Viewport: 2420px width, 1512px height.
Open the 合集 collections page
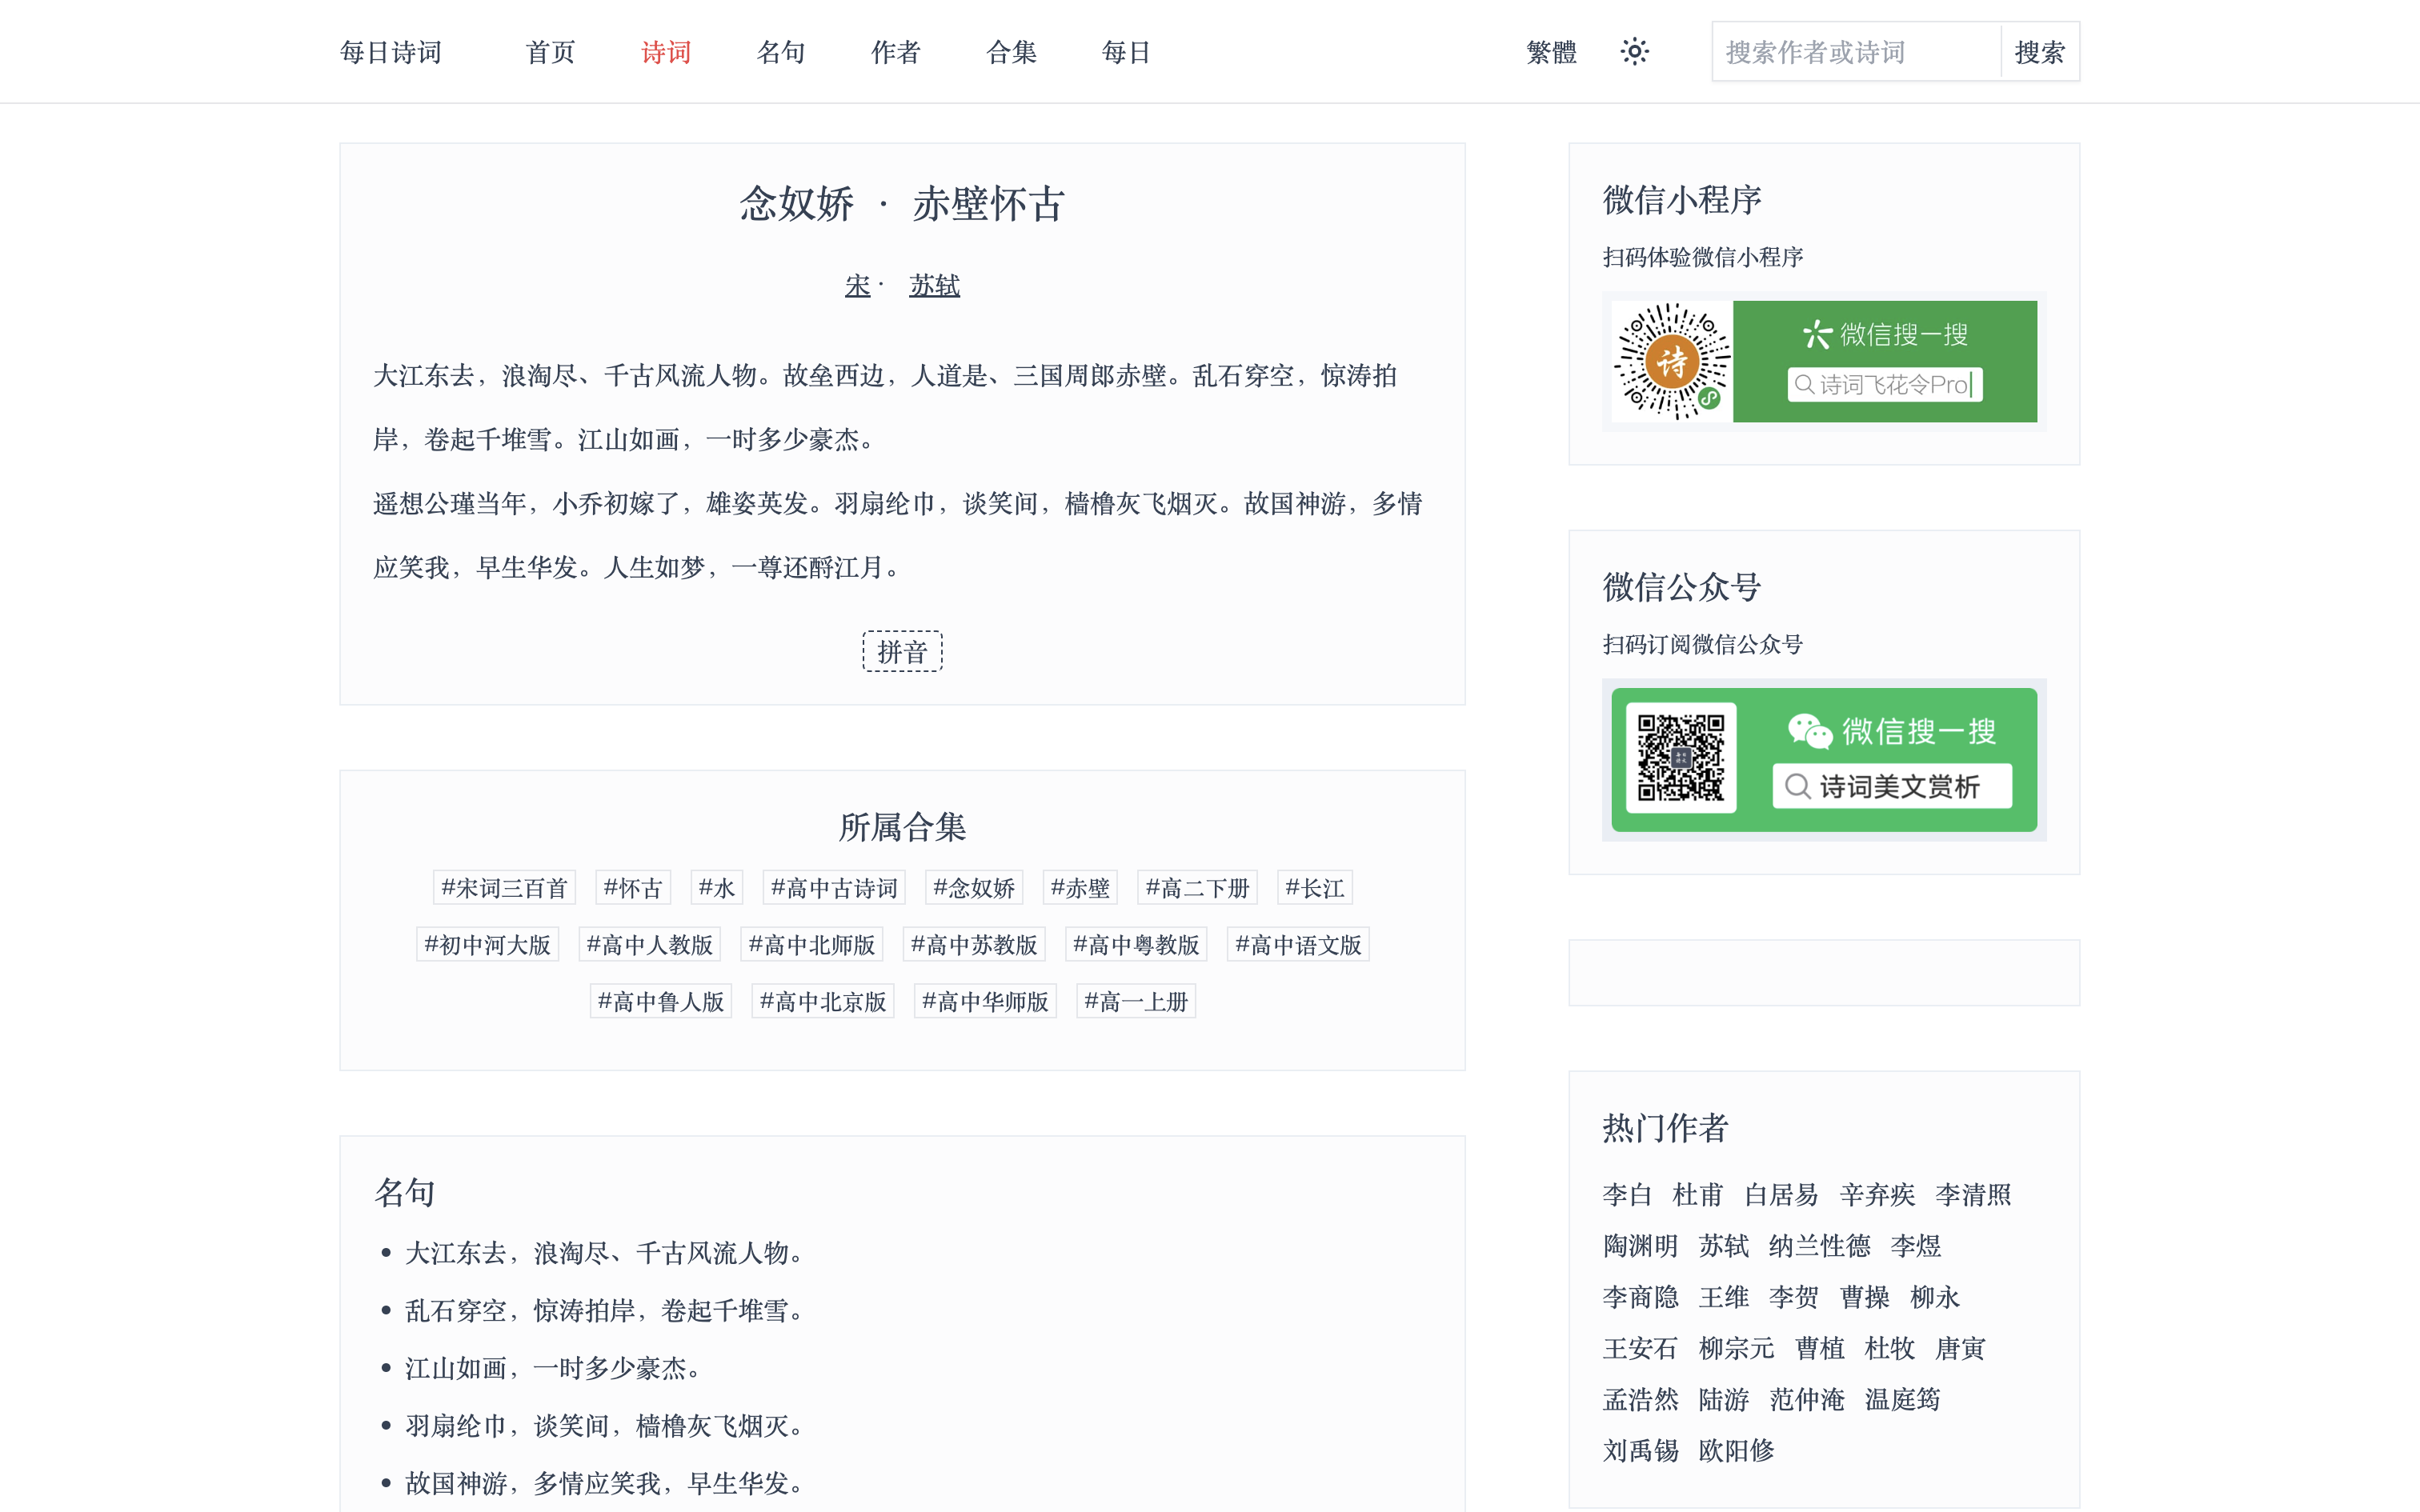(1012, 51)
